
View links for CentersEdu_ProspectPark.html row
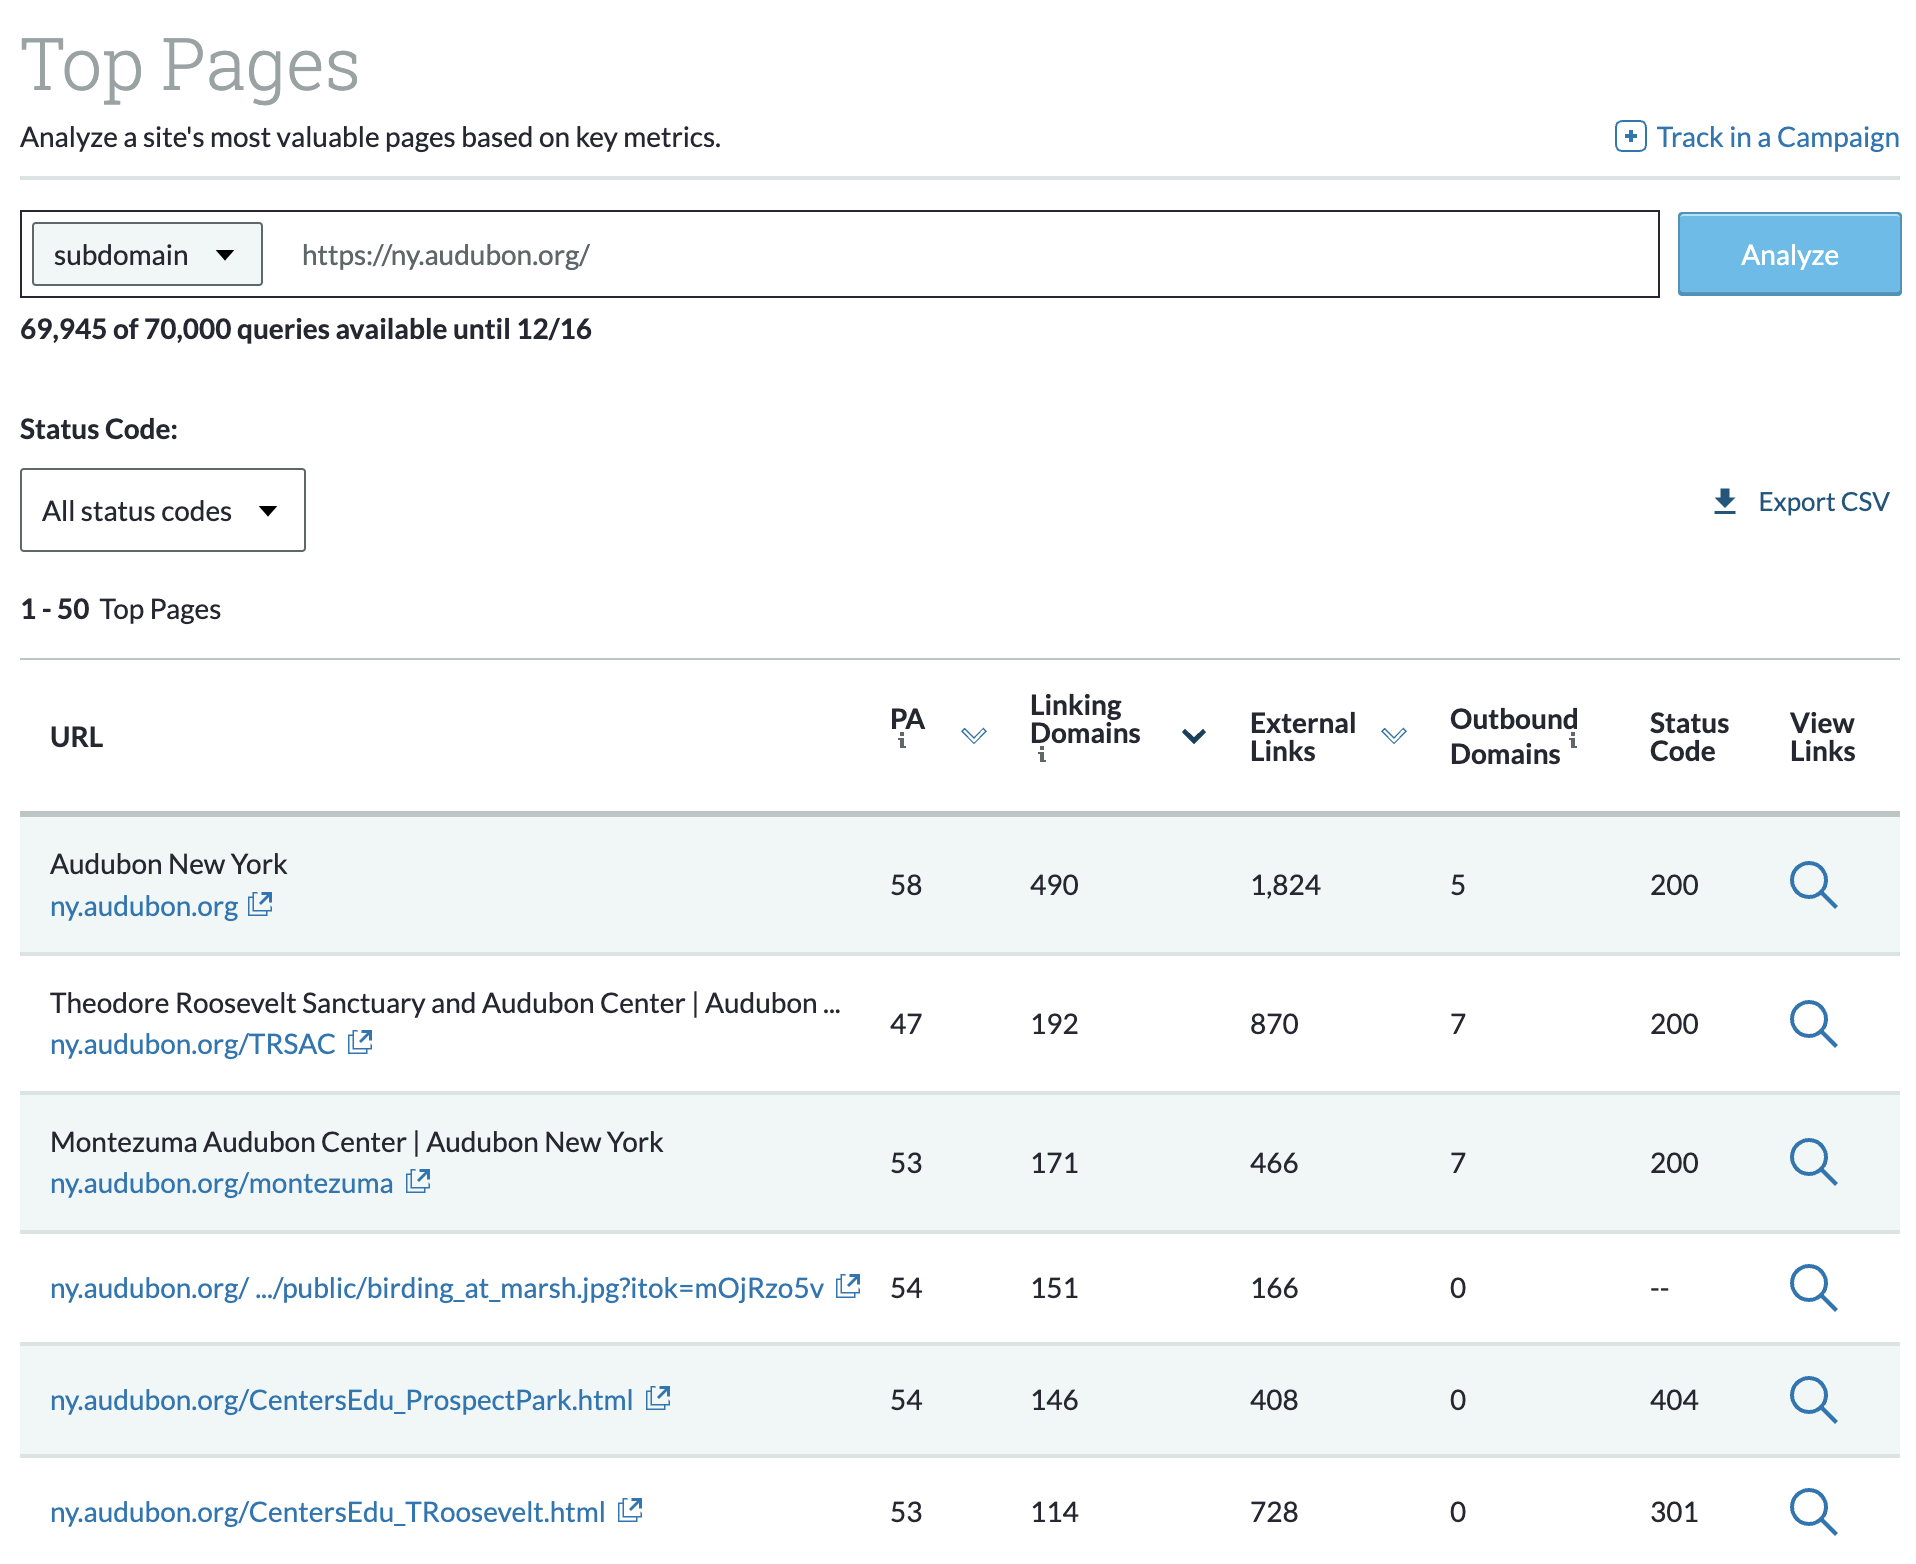tap(1812, 1400)
